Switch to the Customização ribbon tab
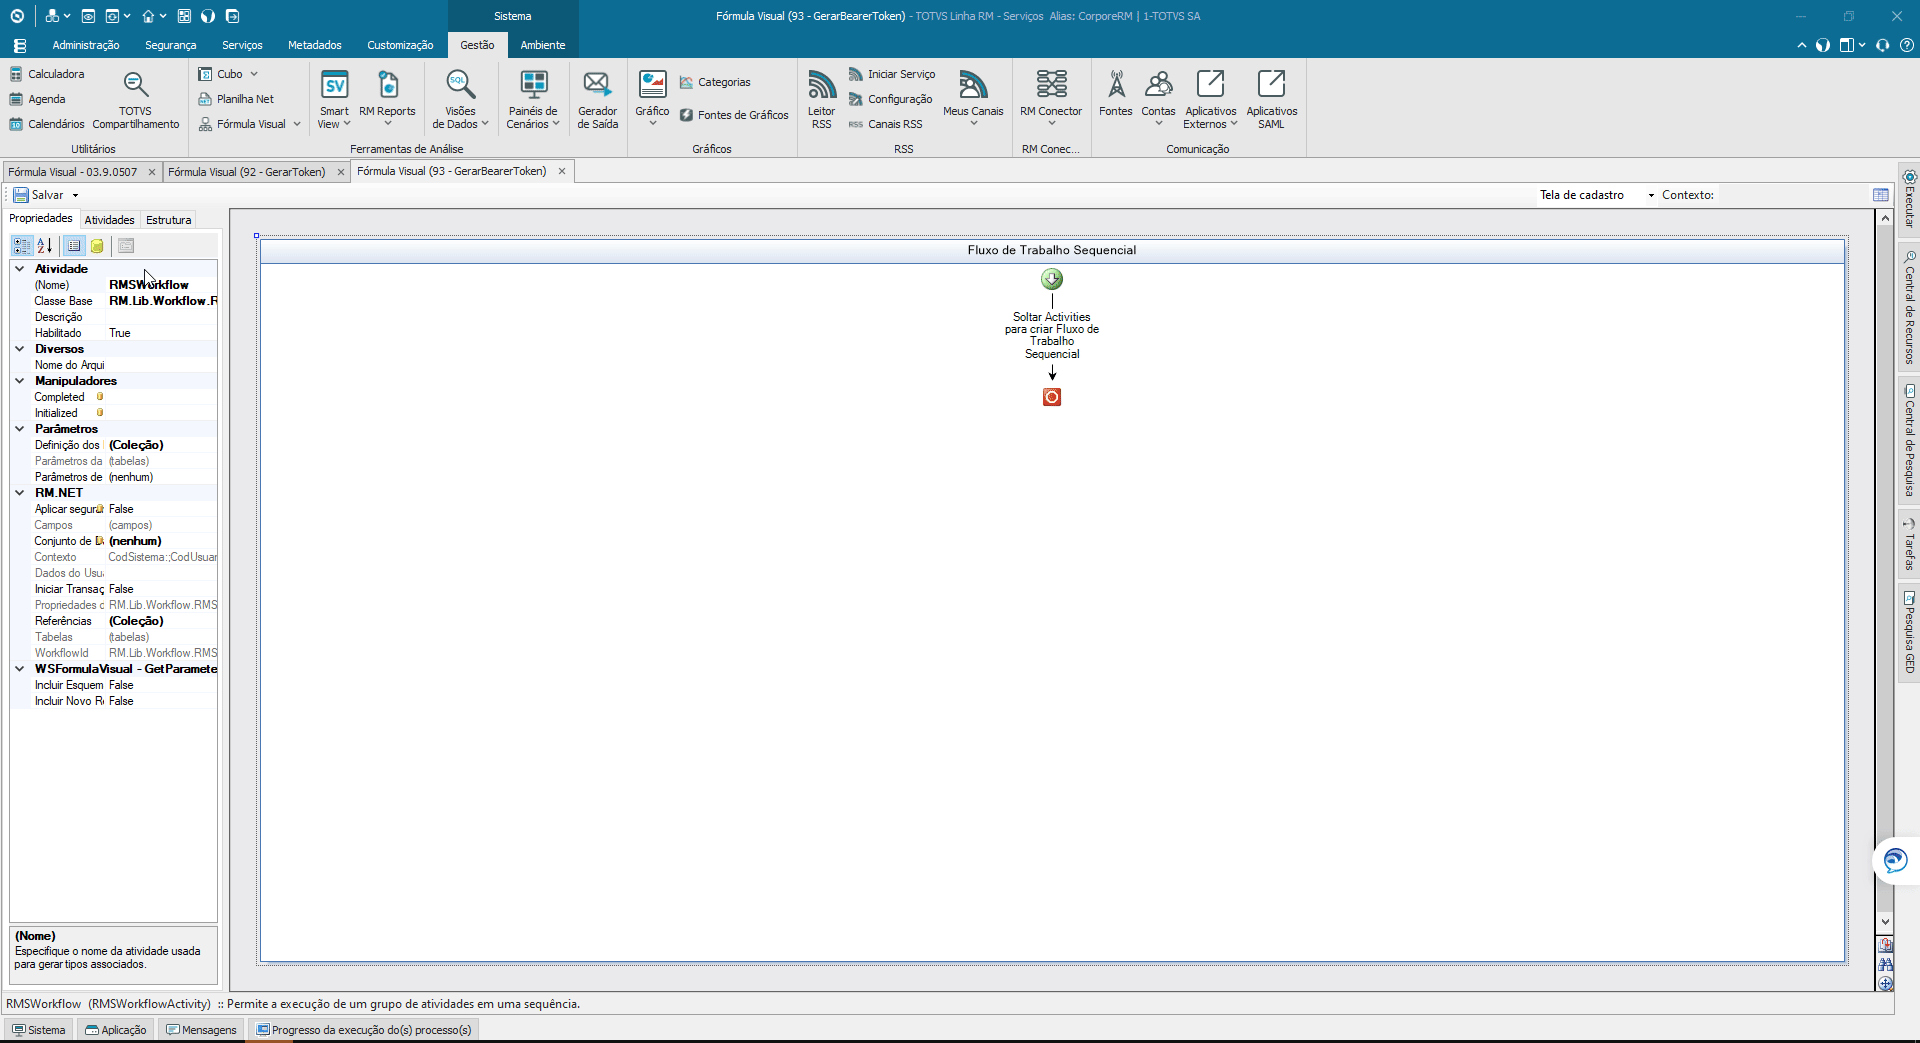The width and height of the screenshot is (1920, 1043). pos(400,45)
